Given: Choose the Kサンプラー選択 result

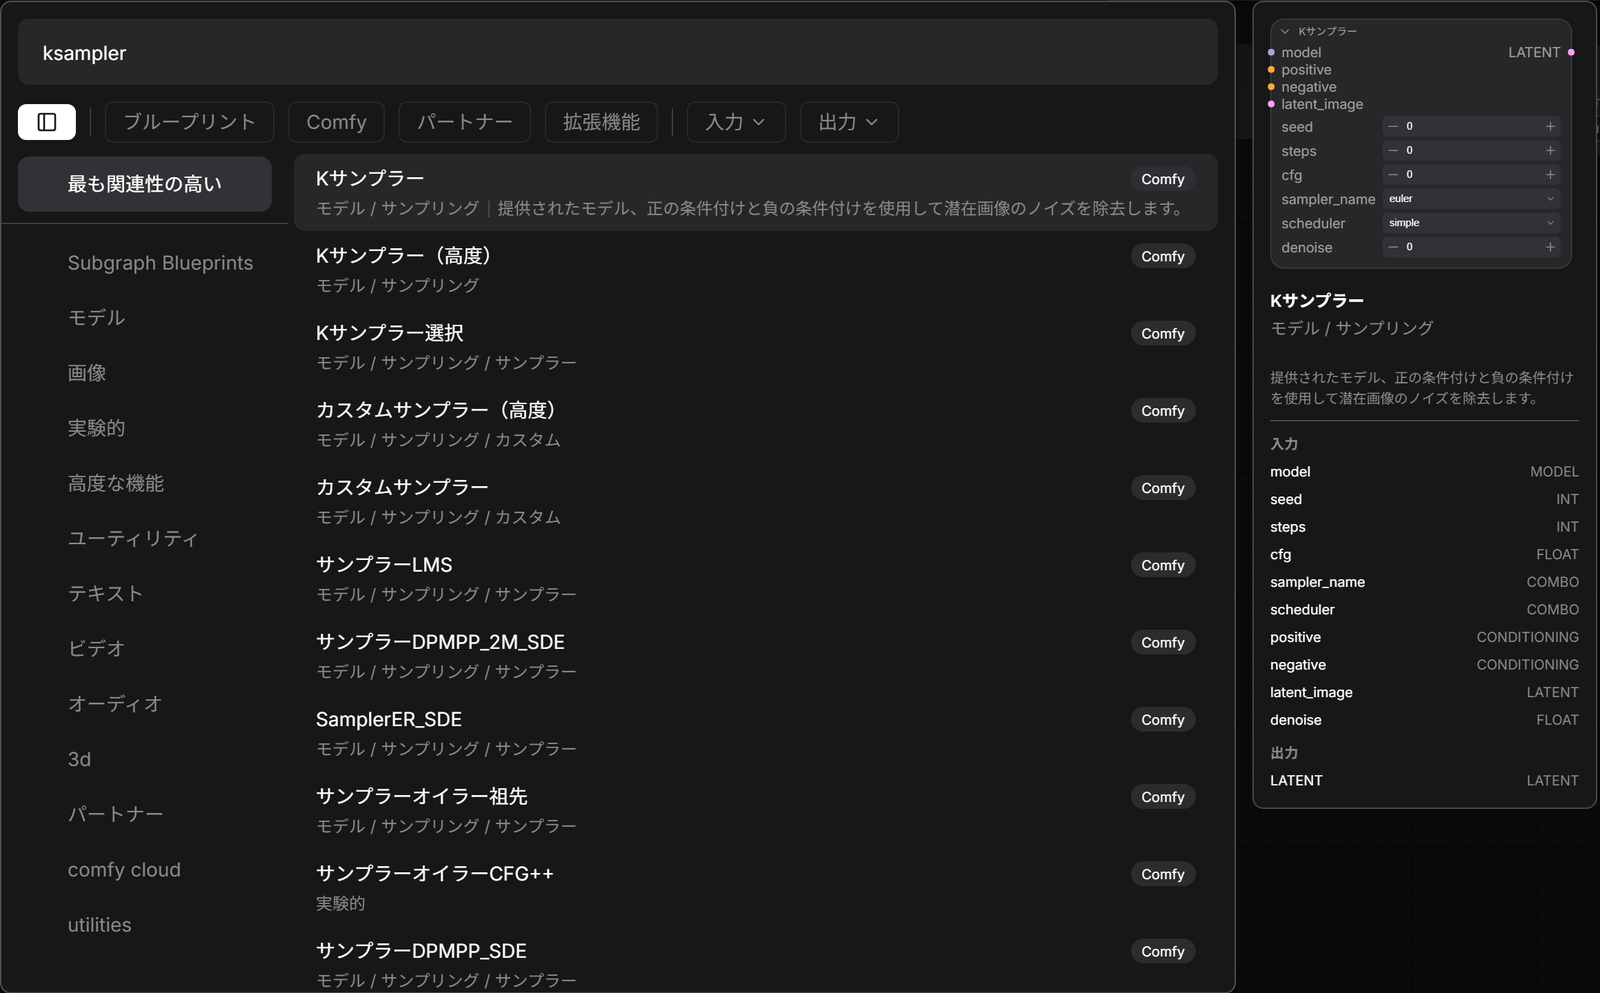Looking at the screenshot, I should click(755, 347).
